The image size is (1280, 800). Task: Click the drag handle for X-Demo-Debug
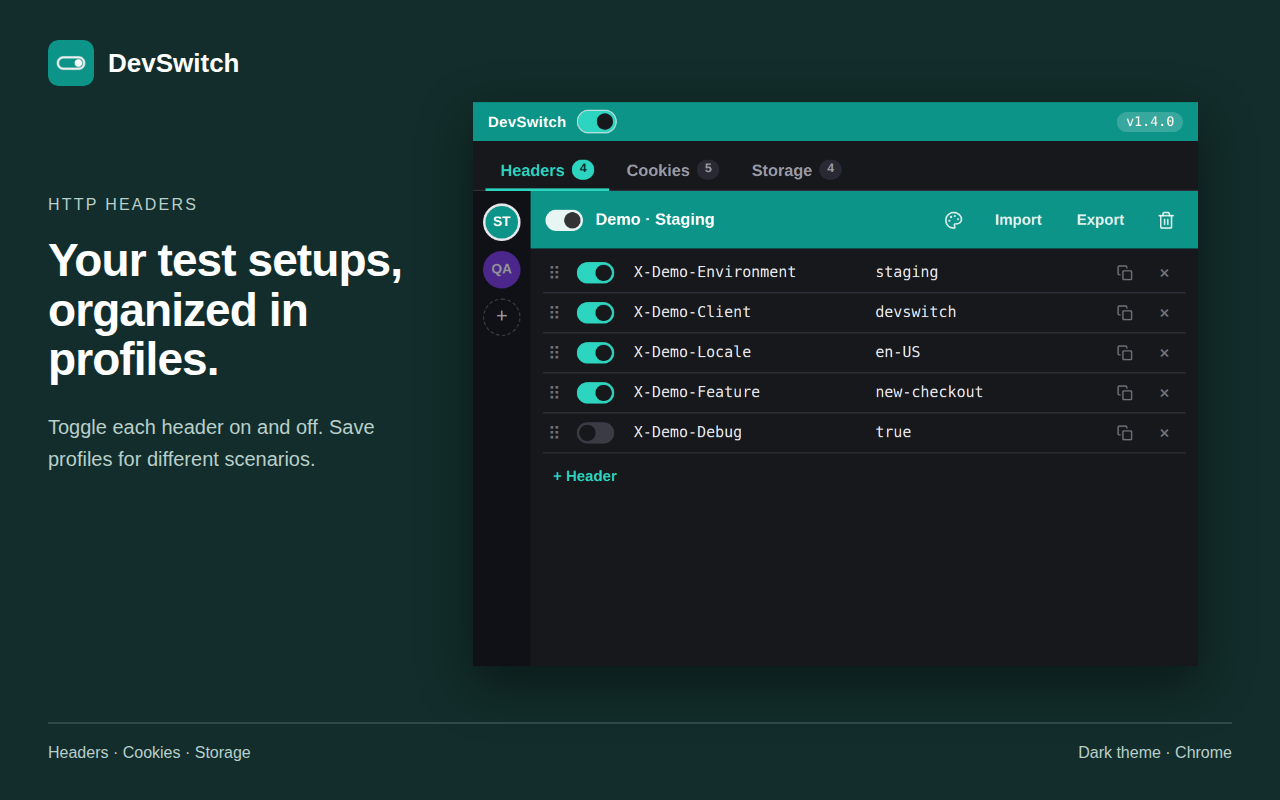click(554, 432)
